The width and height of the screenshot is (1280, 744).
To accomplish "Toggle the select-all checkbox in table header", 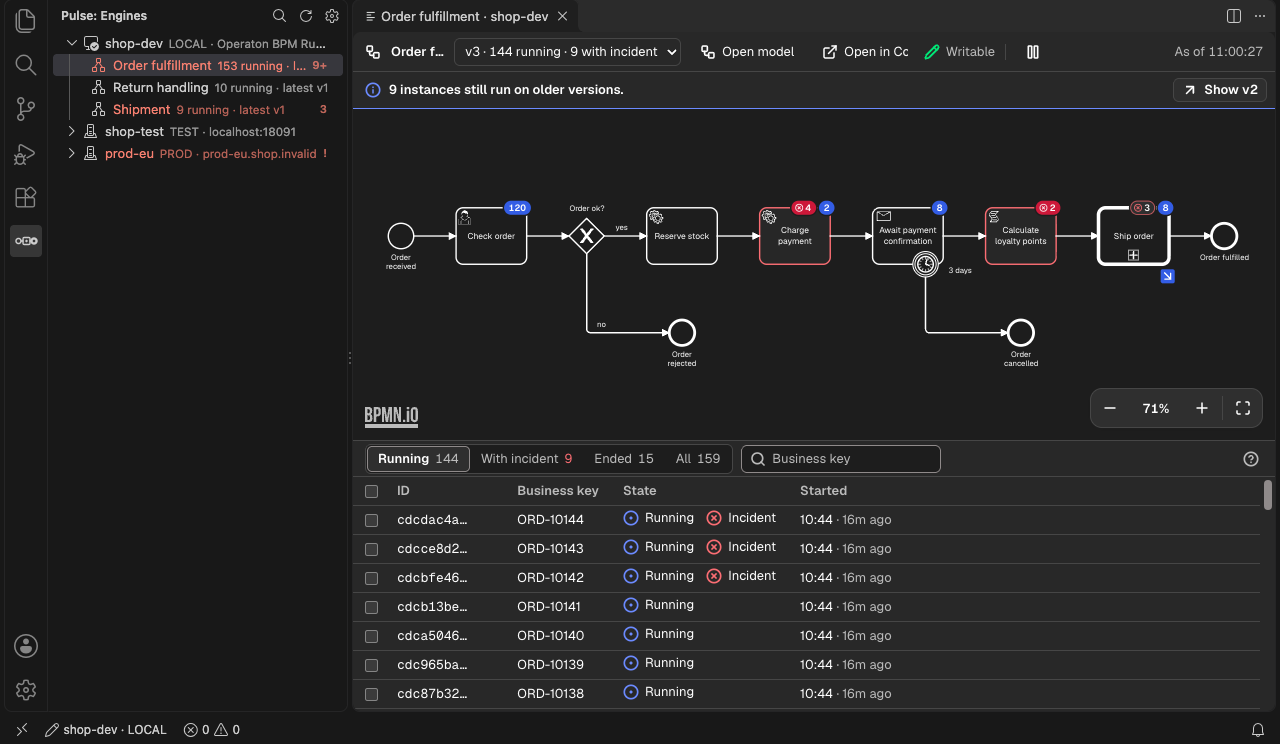I will coord(372,491).
